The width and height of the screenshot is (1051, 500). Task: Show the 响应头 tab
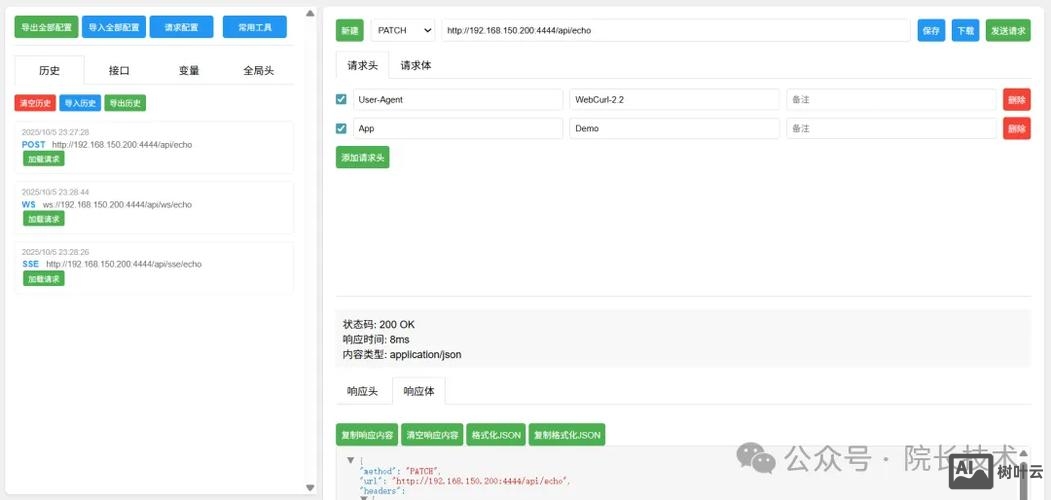click(362, 391)
